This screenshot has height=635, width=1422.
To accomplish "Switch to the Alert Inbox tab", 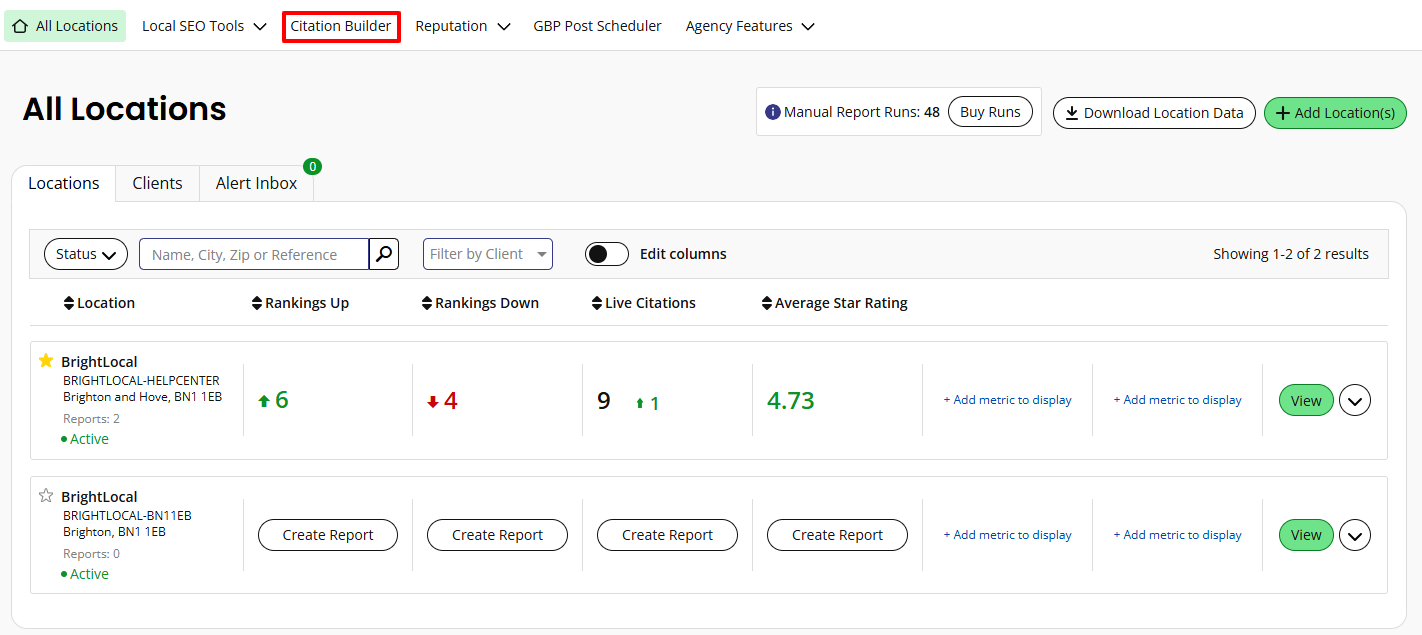I will click(x=256, y=183).
